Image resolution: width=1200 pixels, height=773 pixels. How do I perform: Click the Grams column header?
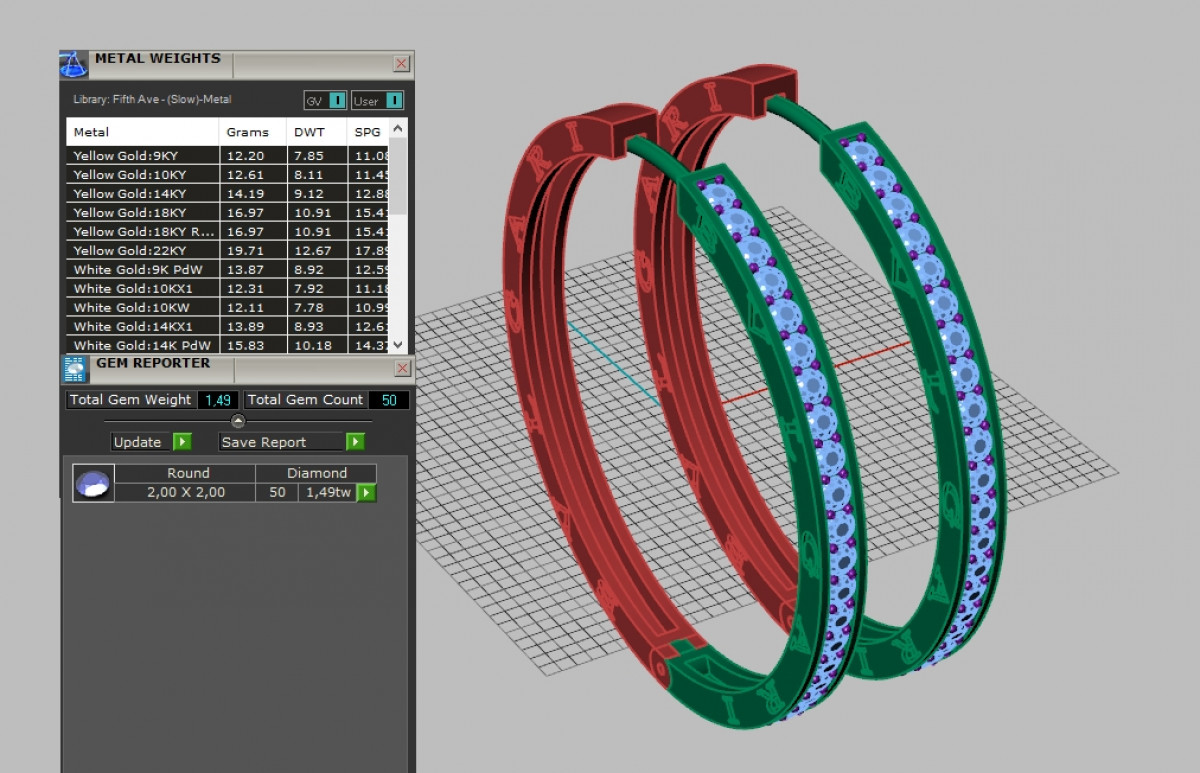(x=252, y=132)
